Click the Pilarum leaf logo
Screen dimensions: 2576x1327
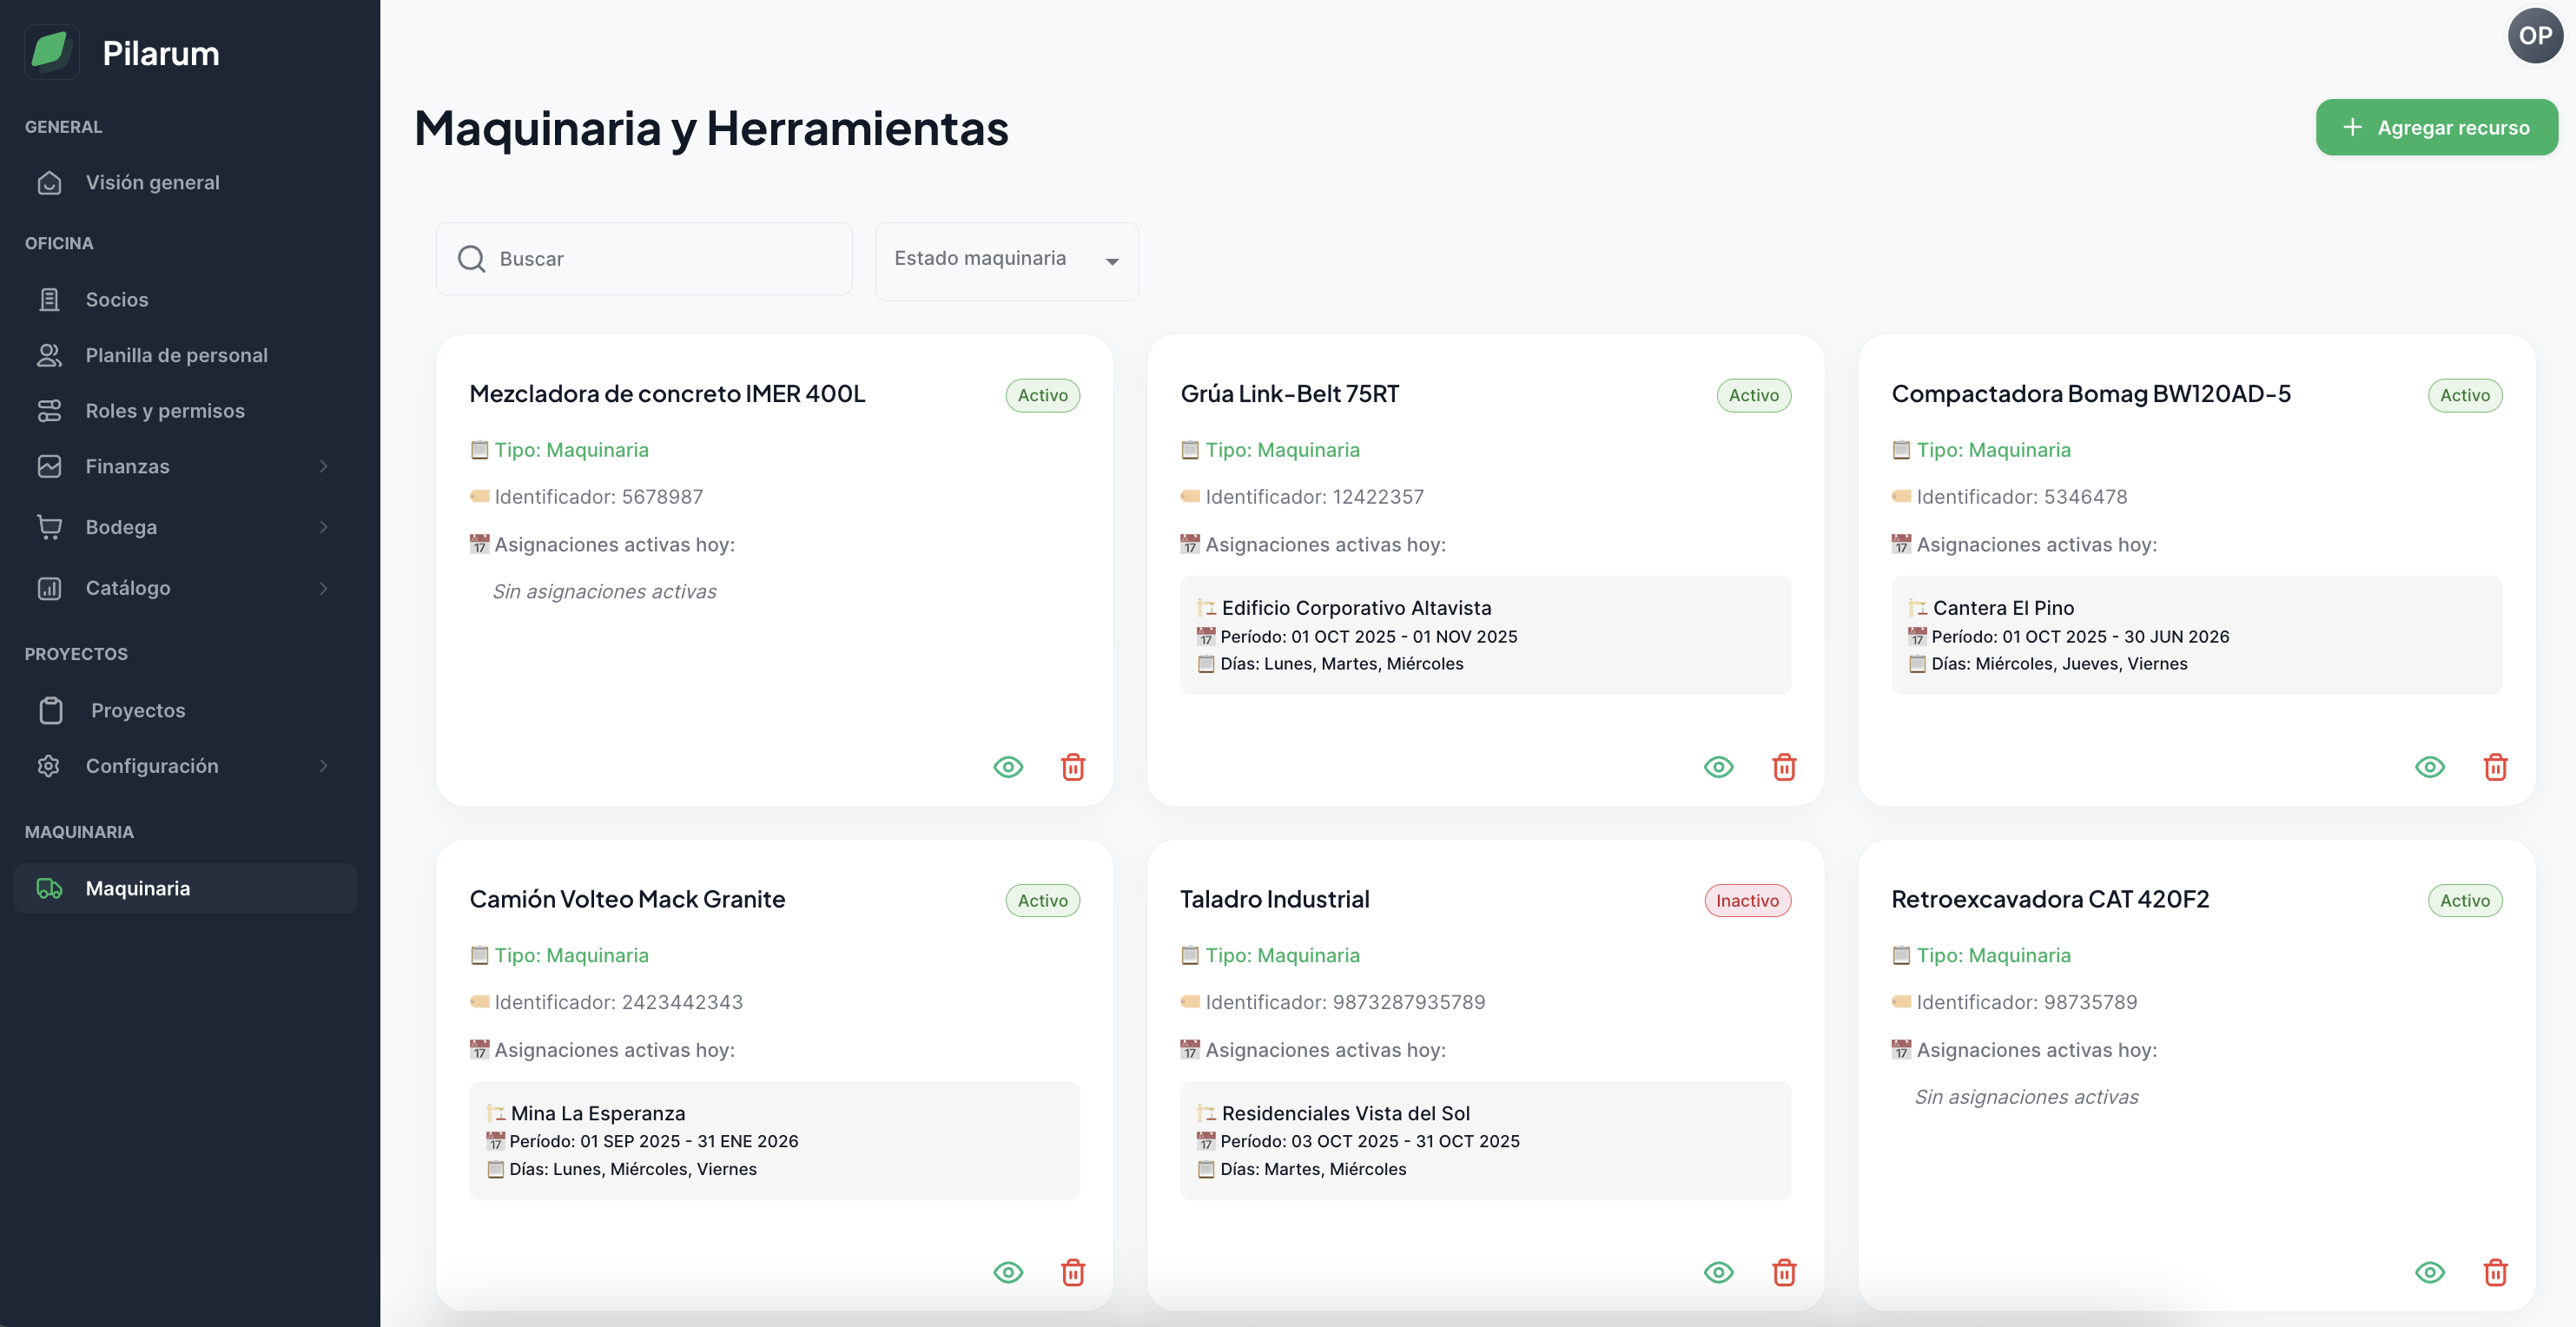click(51, 51)
